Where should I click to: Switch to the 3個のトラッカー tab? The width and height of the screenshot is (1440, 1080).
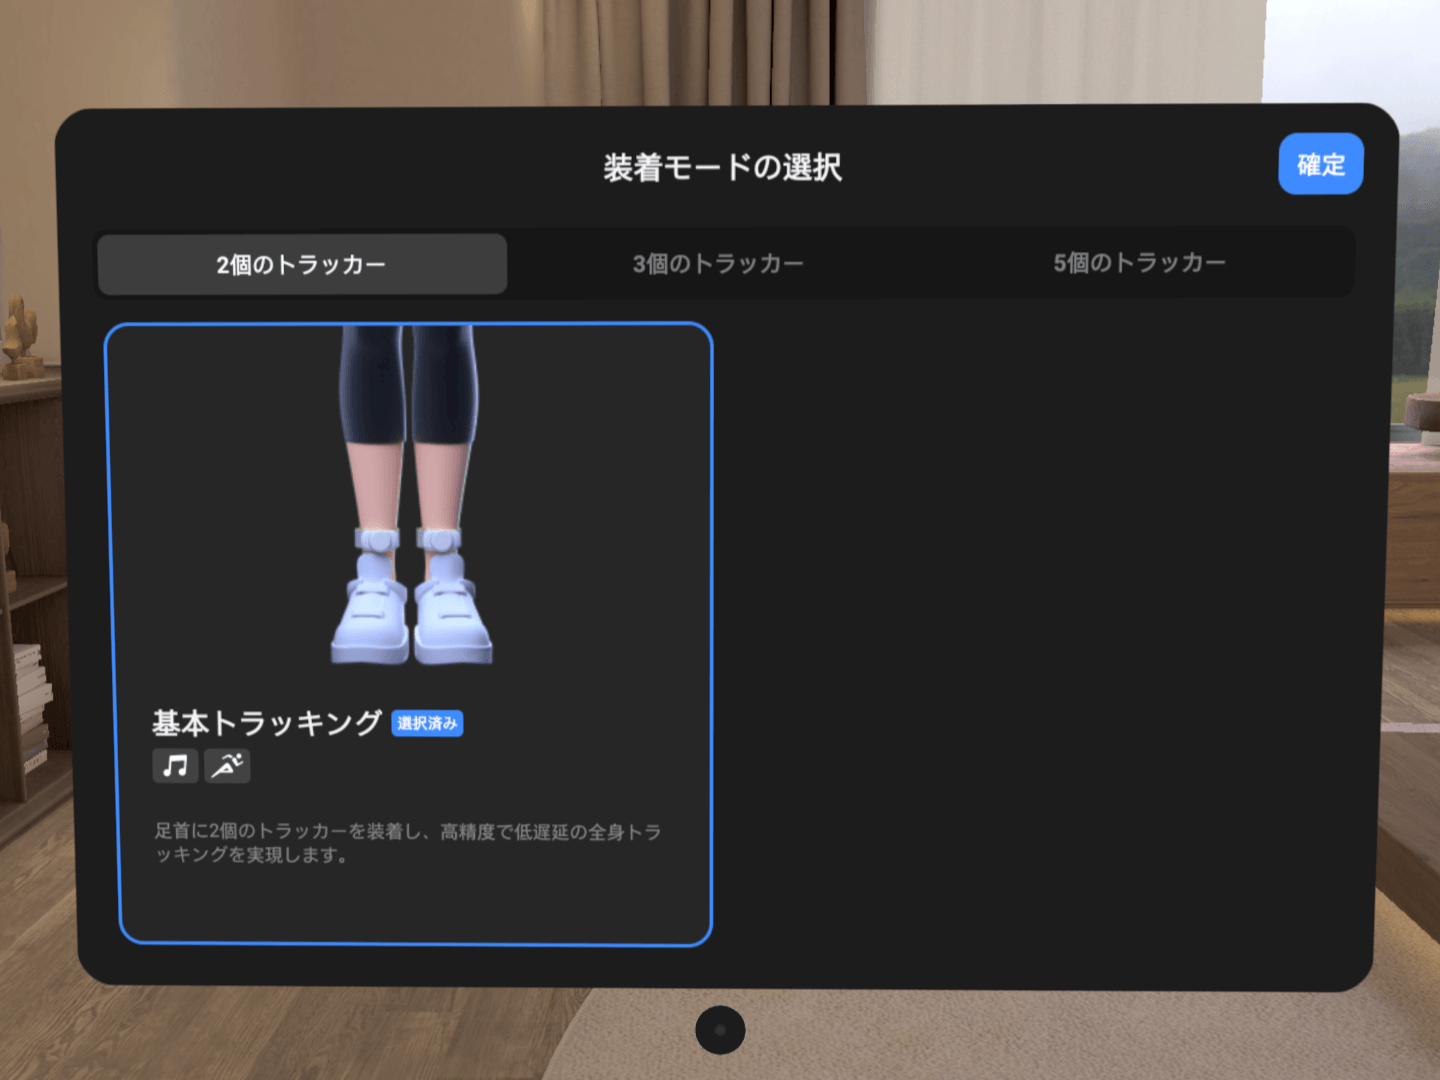click(x=718, y=264)
